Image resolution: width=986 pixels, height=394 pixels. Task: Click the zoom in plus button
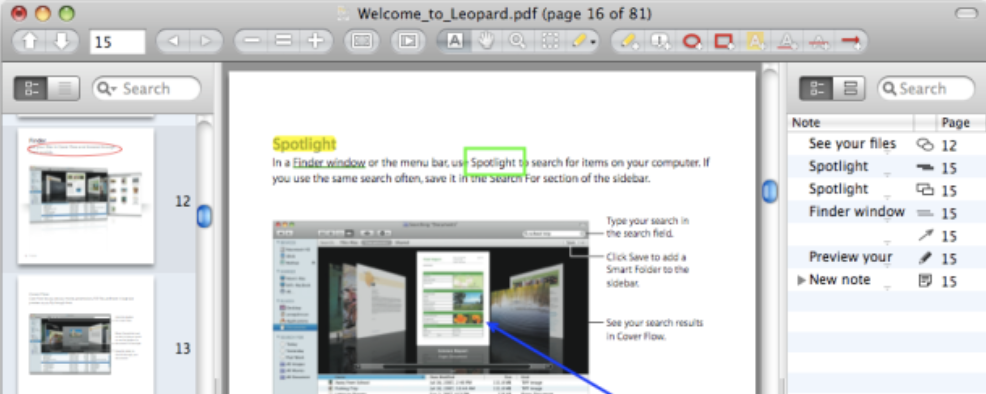[316, 41]
